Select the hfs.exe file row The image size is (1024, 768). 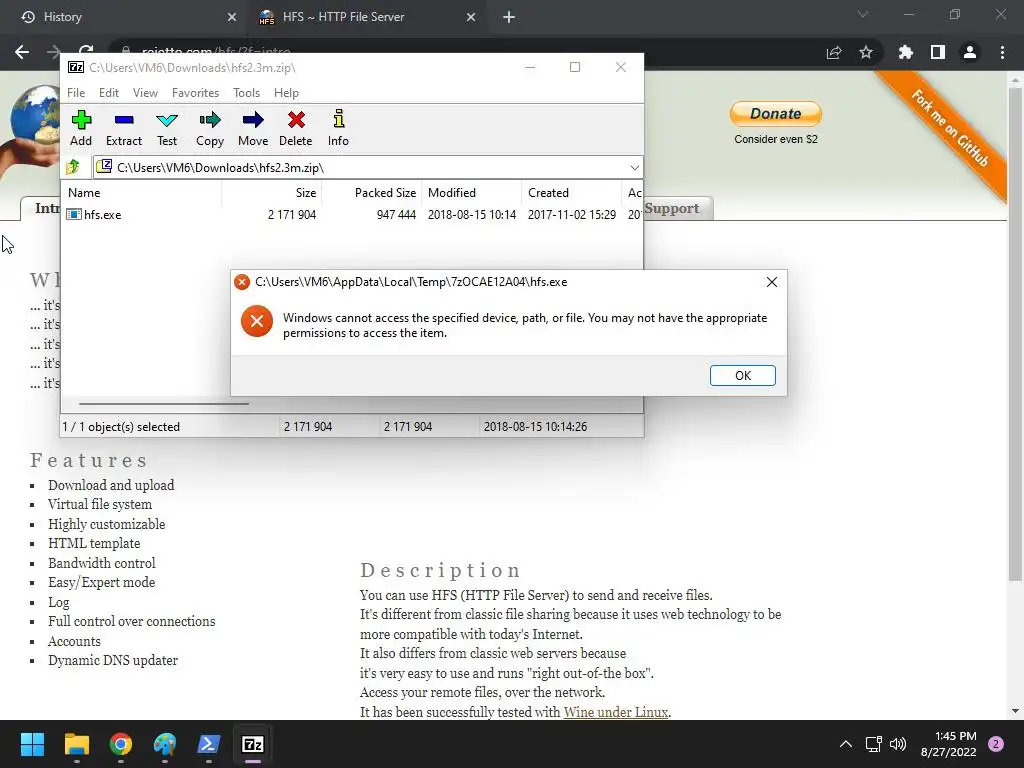[x=351, y=214]
